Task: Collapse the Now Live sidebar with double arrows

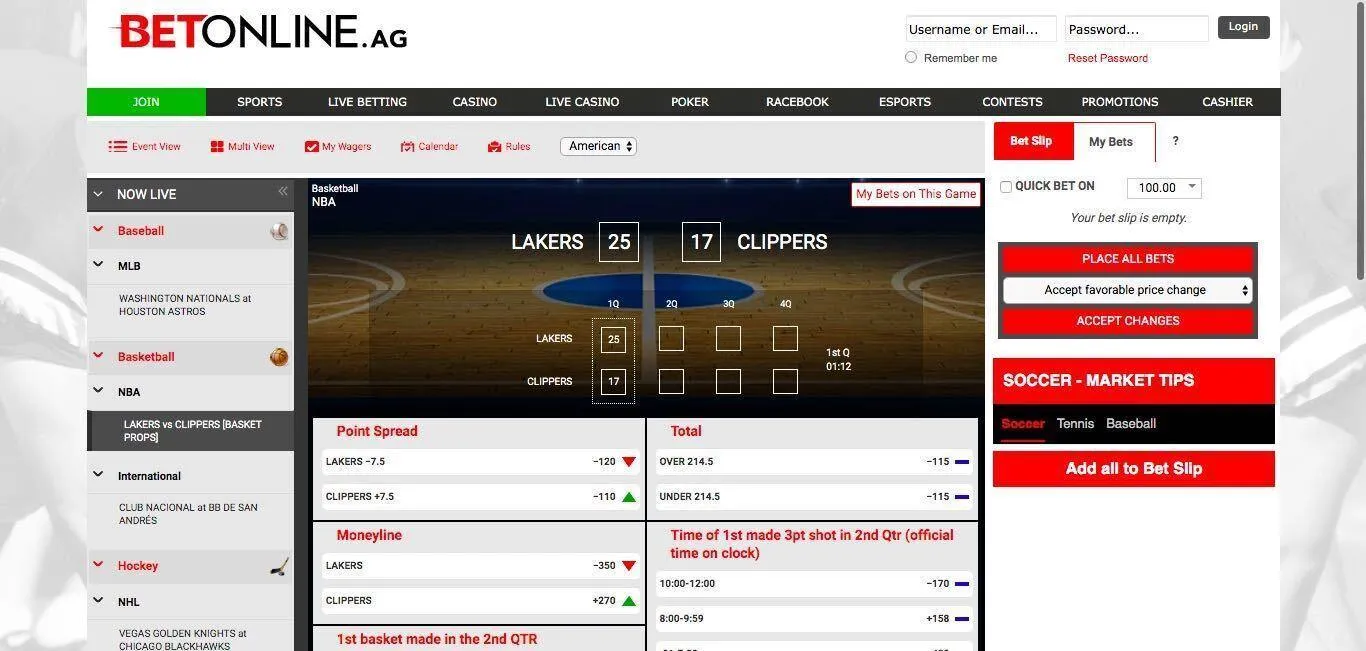Action: pyautogui.click(x=283, y=191)
